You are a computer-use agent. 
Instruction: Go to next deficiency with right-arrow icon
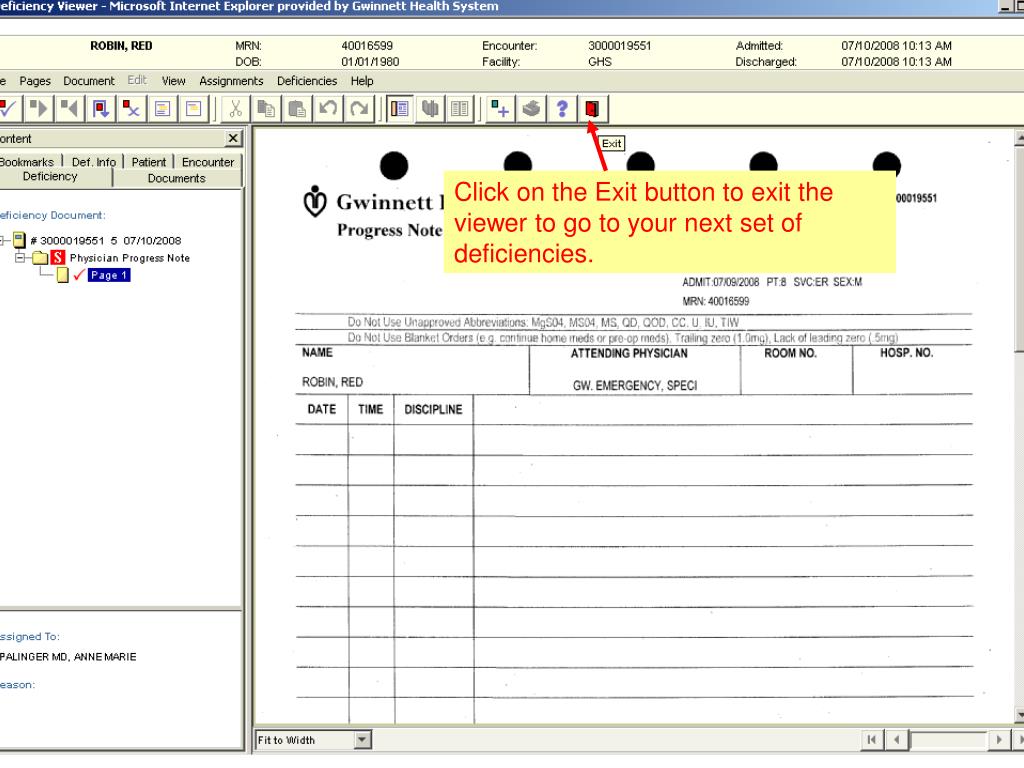pos(39,108)
